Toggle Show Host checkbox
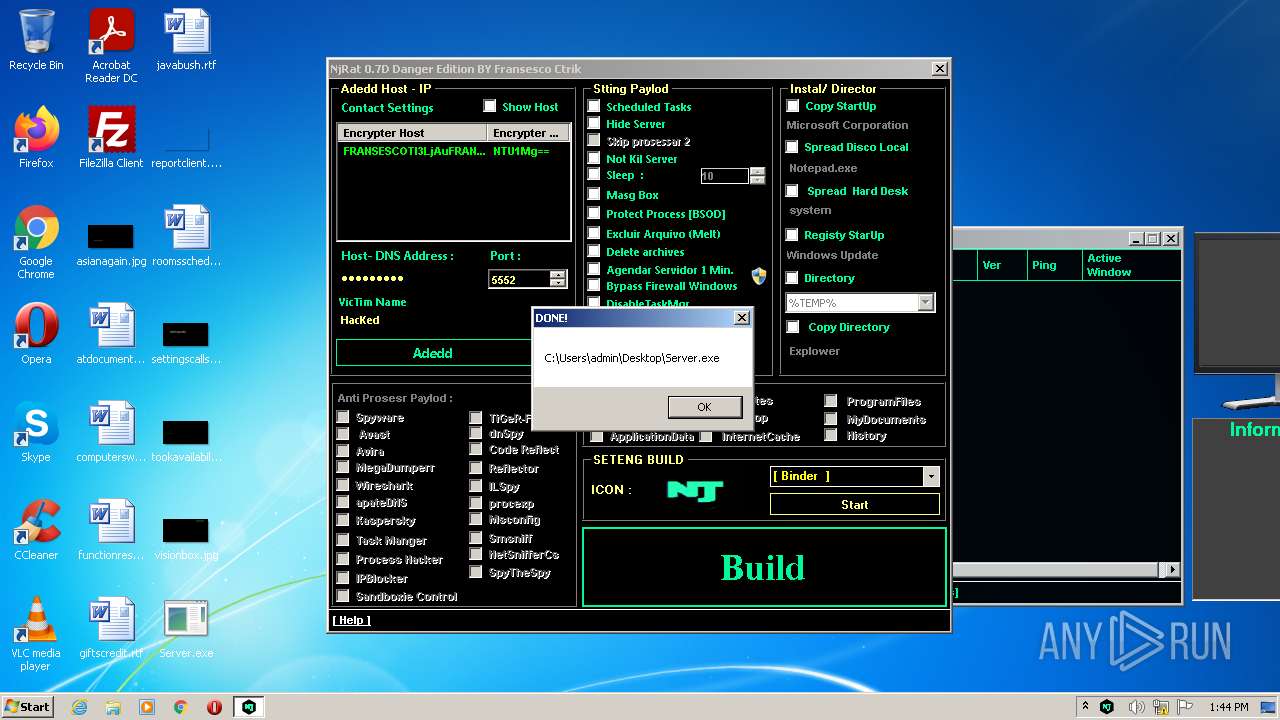Screen dimensions: 1280x720 click(x=490, y=106)
